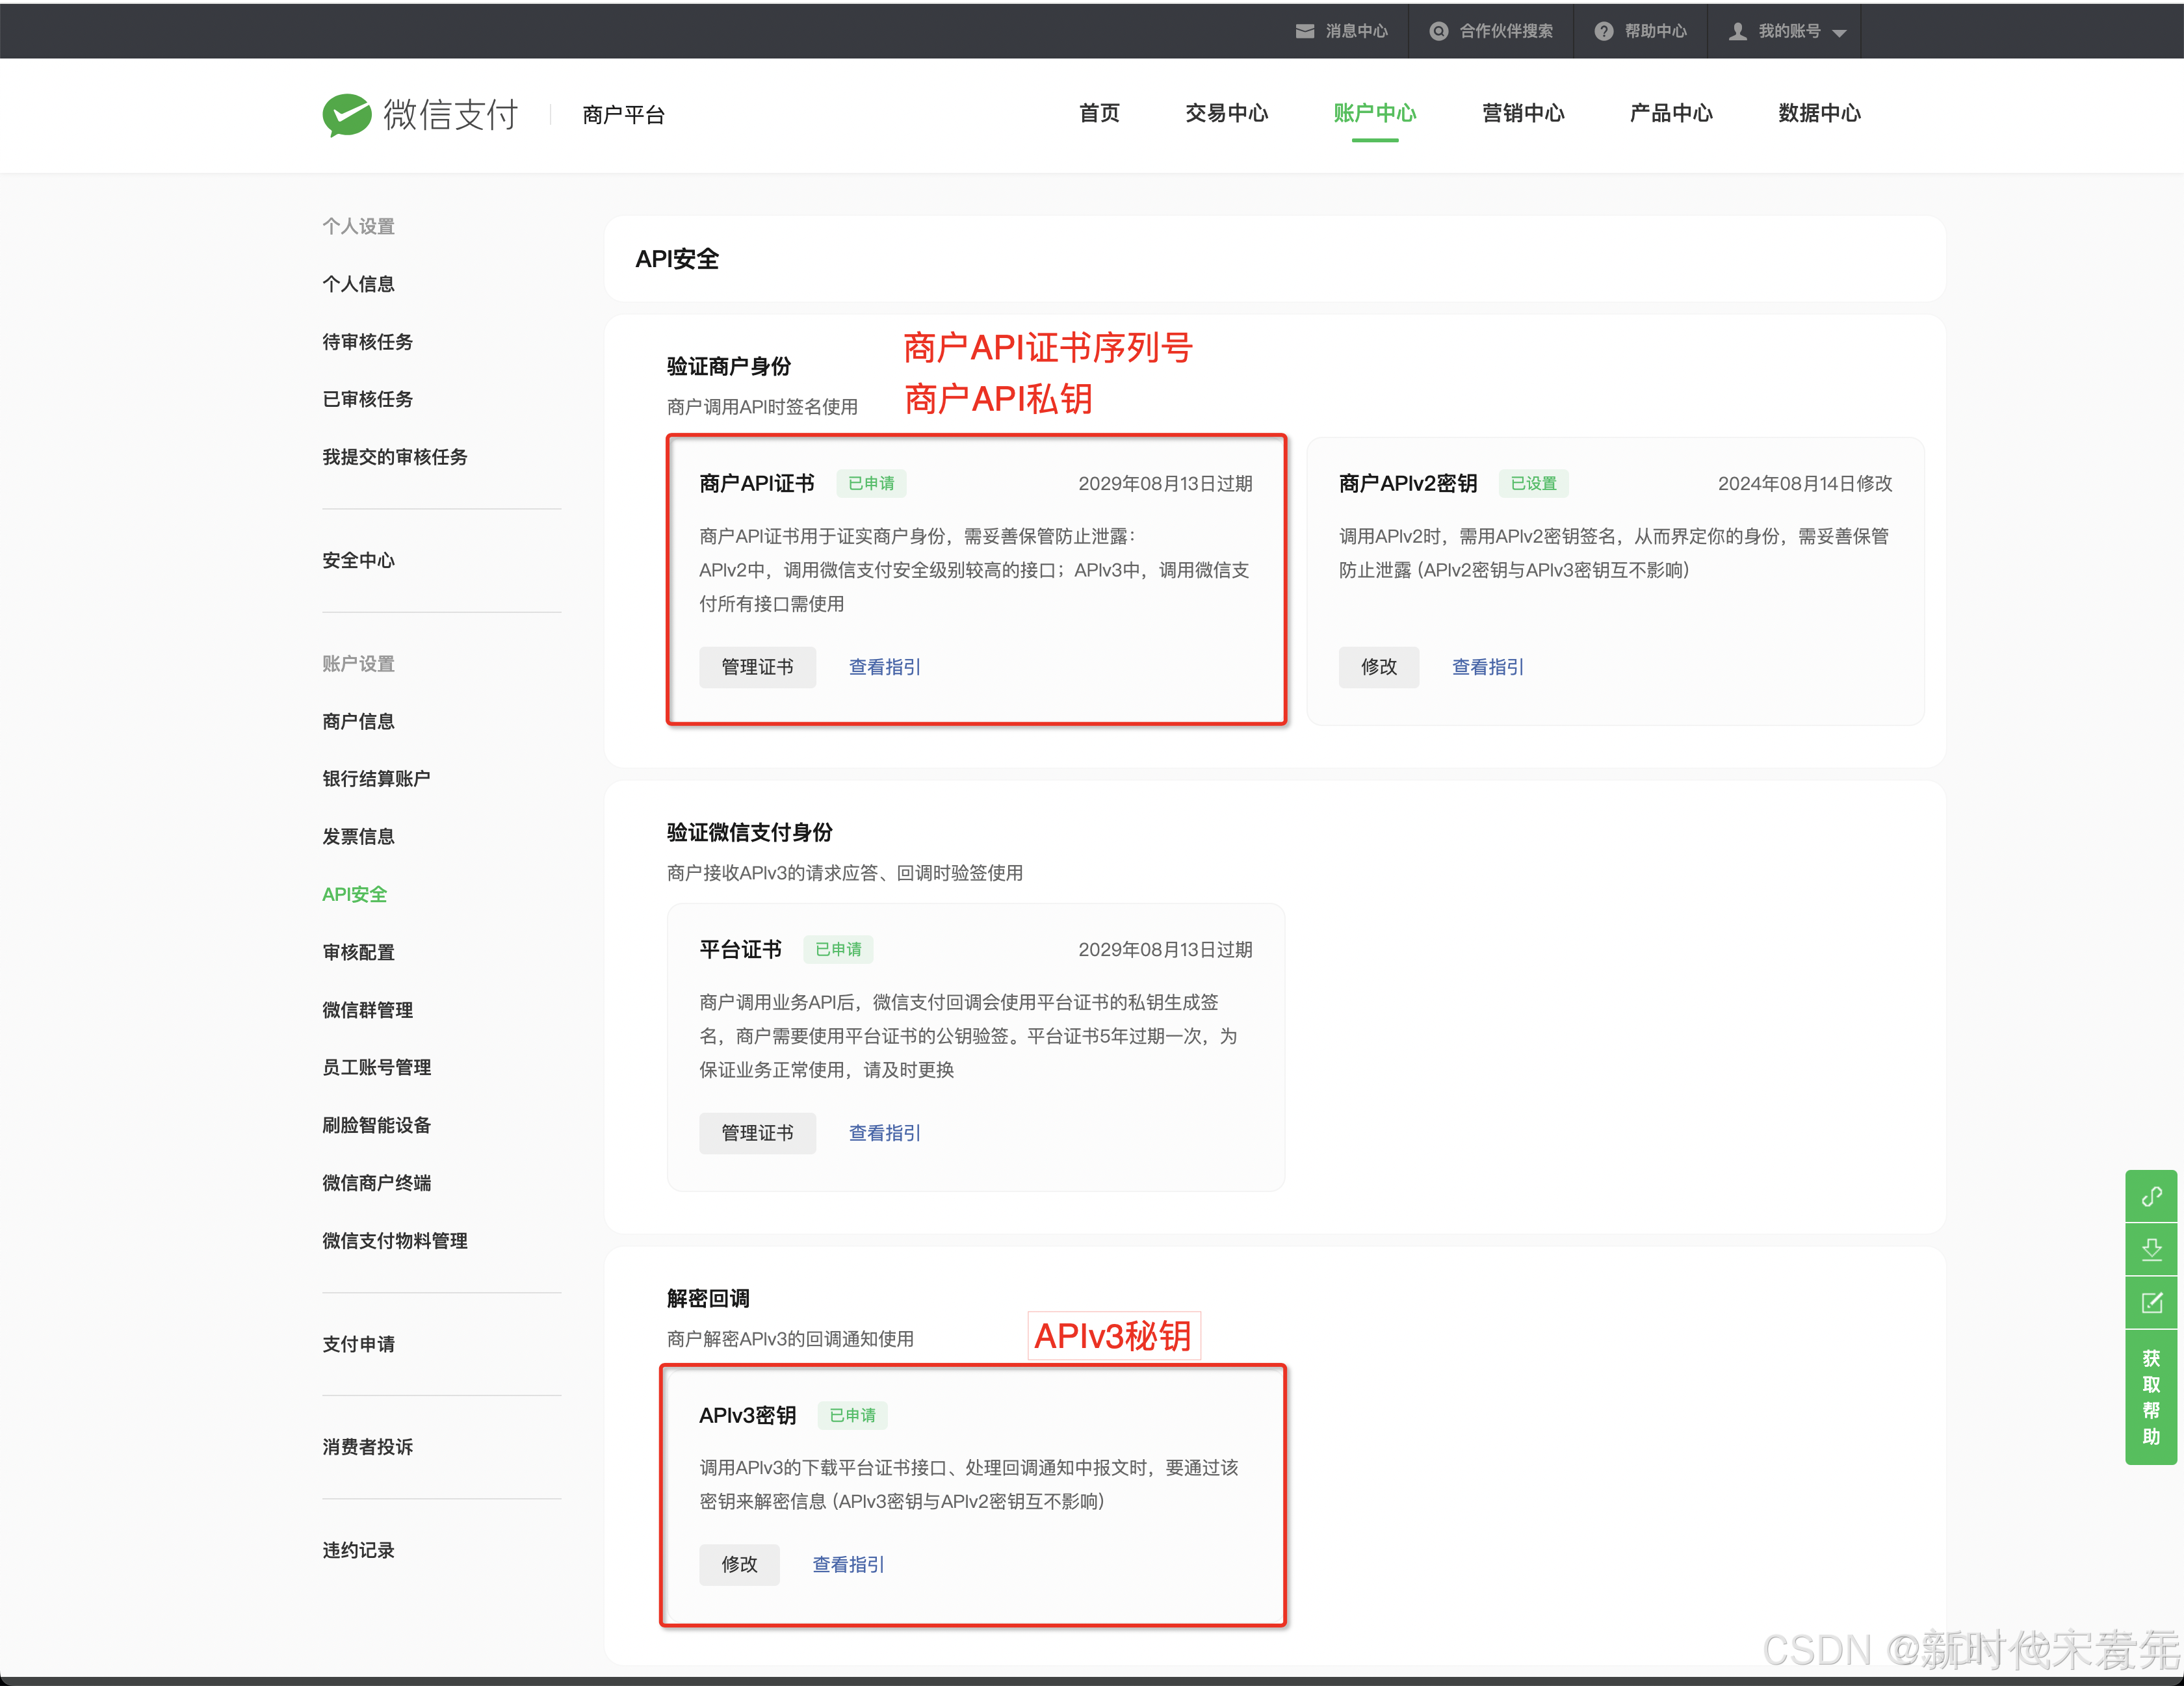Click the green edit feedback icon
Screen dimensions: 2184x1686
click(x=2151, y=1302)
